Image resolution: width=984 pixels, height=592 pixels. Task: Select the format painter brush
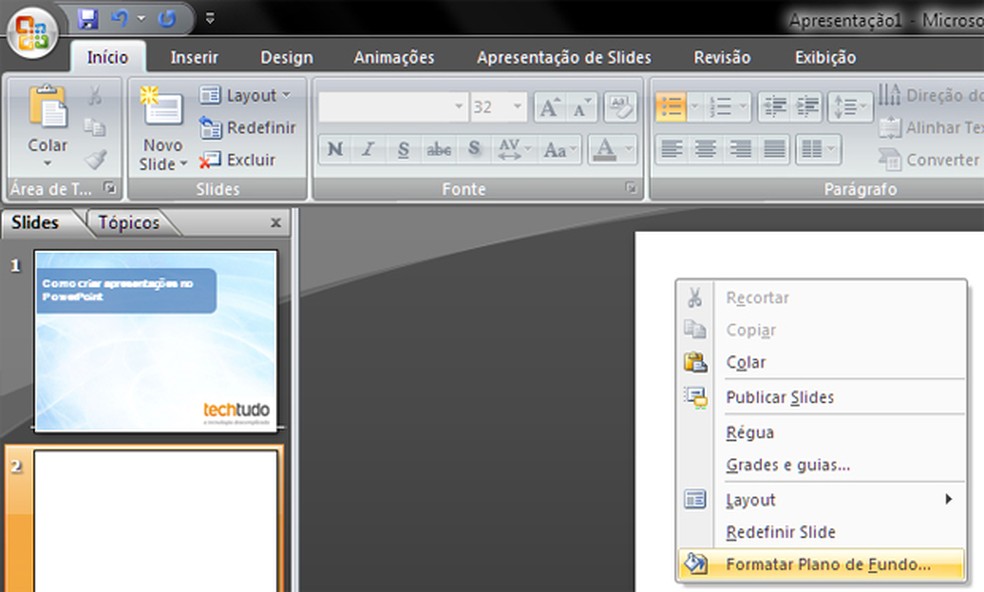click(95, 159)
